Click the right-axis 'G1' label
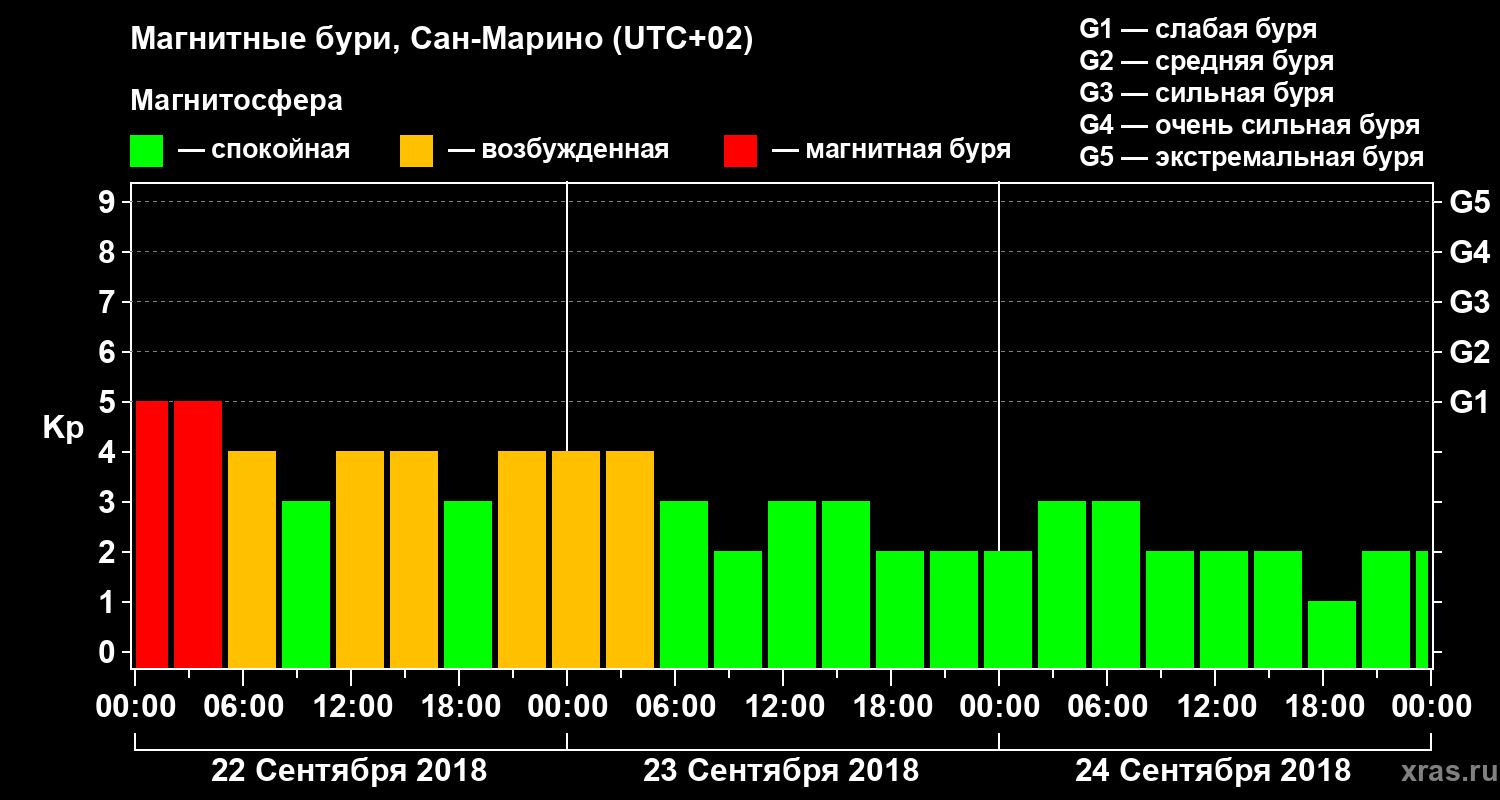Viewport: 1500px width, 800px height. point(1469,402)
